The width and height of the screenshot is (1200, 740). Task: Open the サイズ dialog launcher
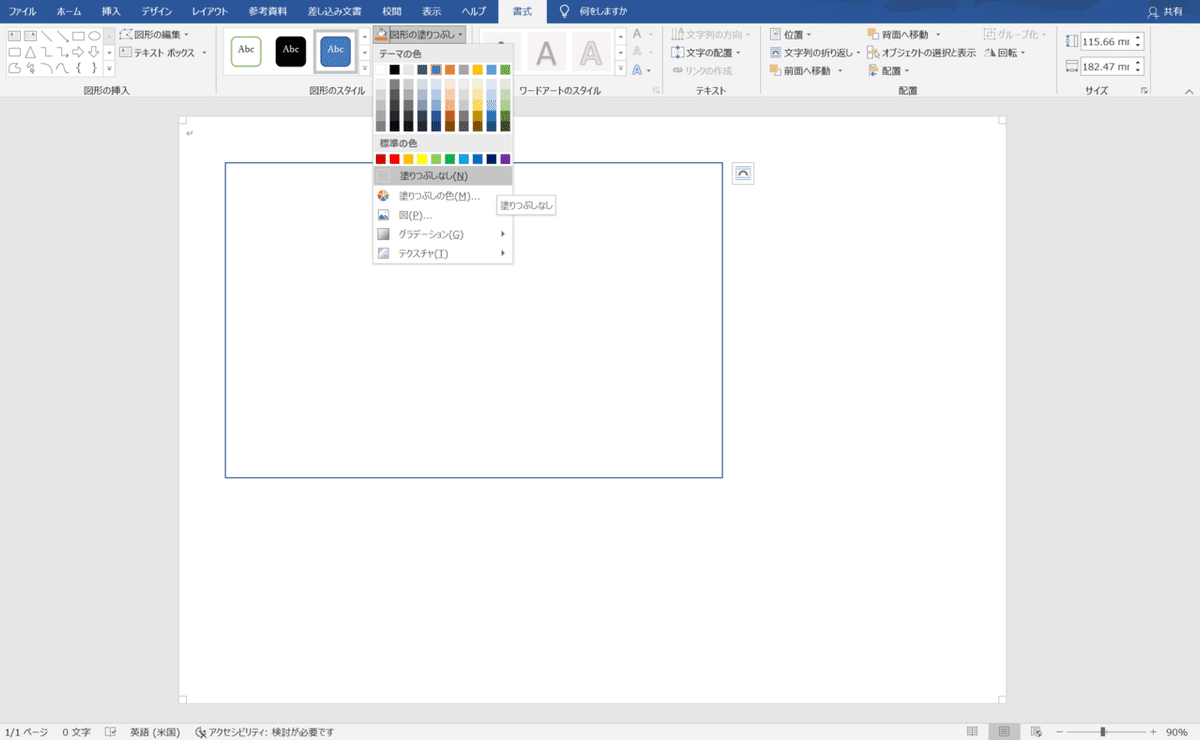[x=1143, y=90]
